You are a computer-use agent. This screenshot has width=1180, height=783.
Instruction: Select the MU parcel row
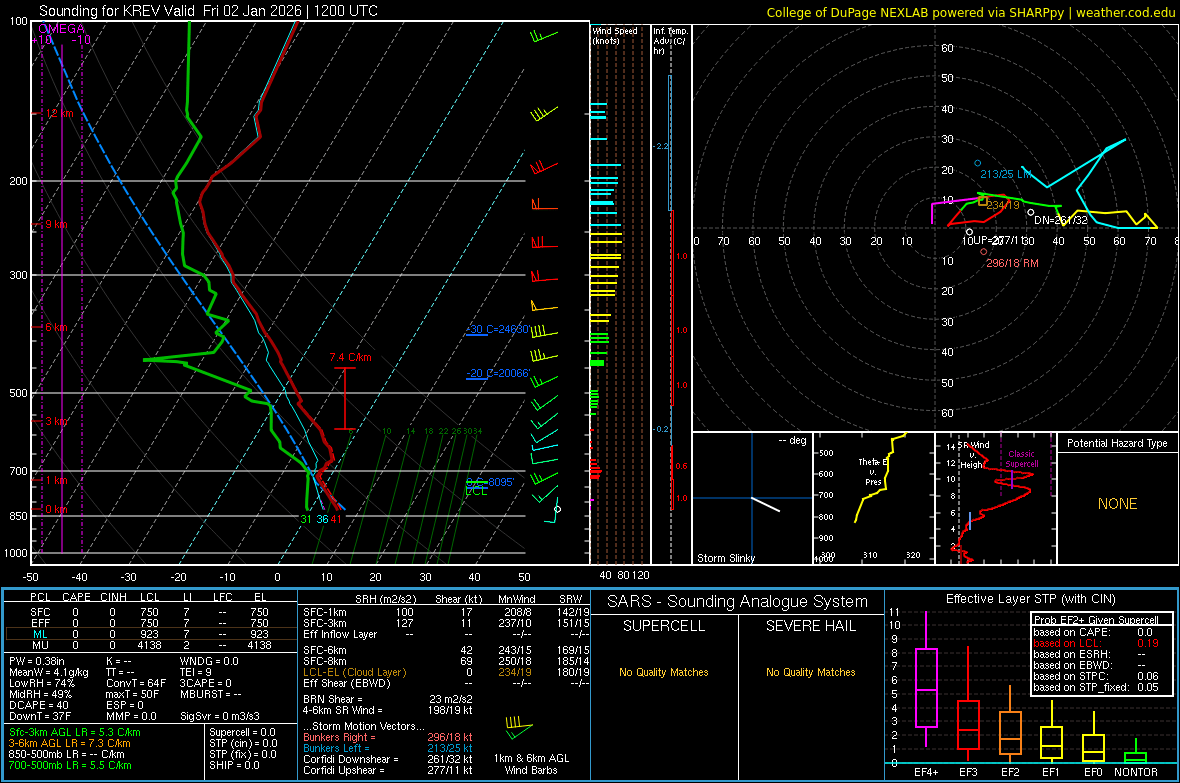(x=151, y=645)
